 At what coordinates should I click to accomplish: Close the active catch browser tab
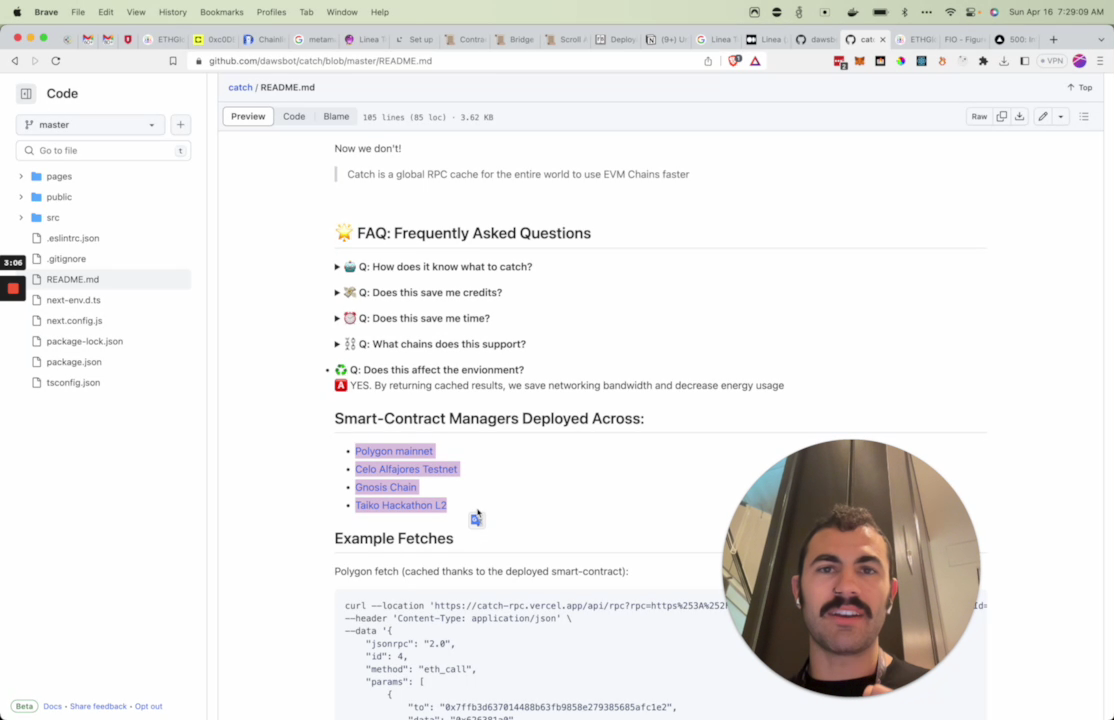point(883,40)
